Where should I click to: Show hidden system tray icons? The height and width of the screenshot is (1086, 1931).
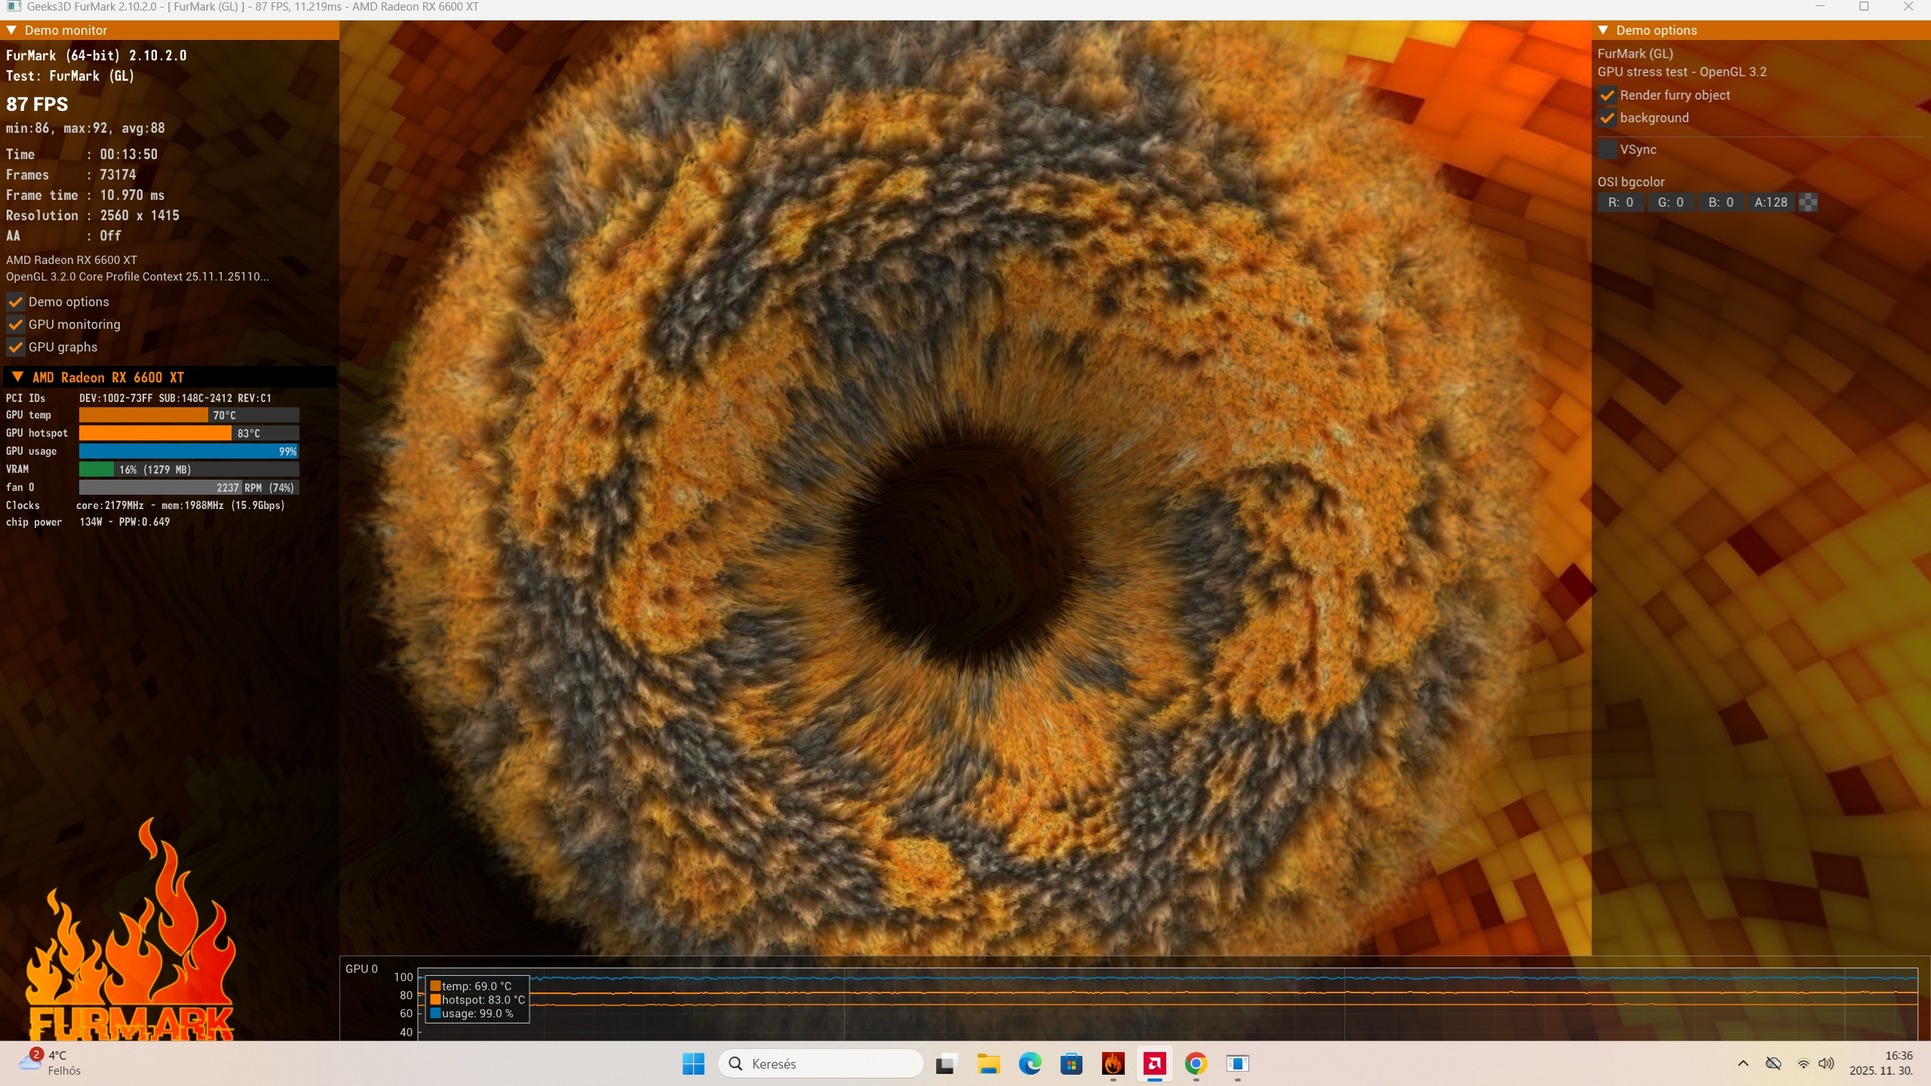(1743, 1063)
